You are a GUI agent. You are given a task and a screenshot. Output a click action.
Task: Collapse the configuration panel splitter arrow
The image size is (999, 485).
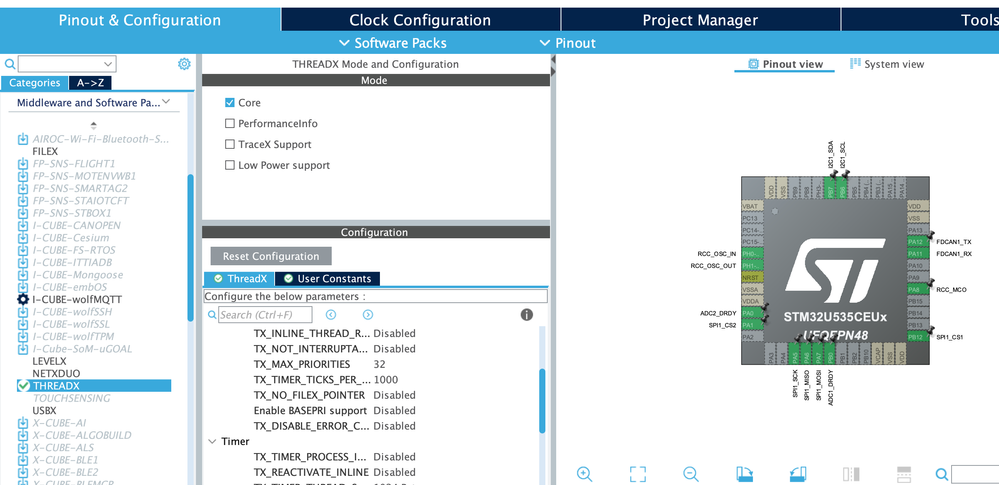(x=553, y=60)
